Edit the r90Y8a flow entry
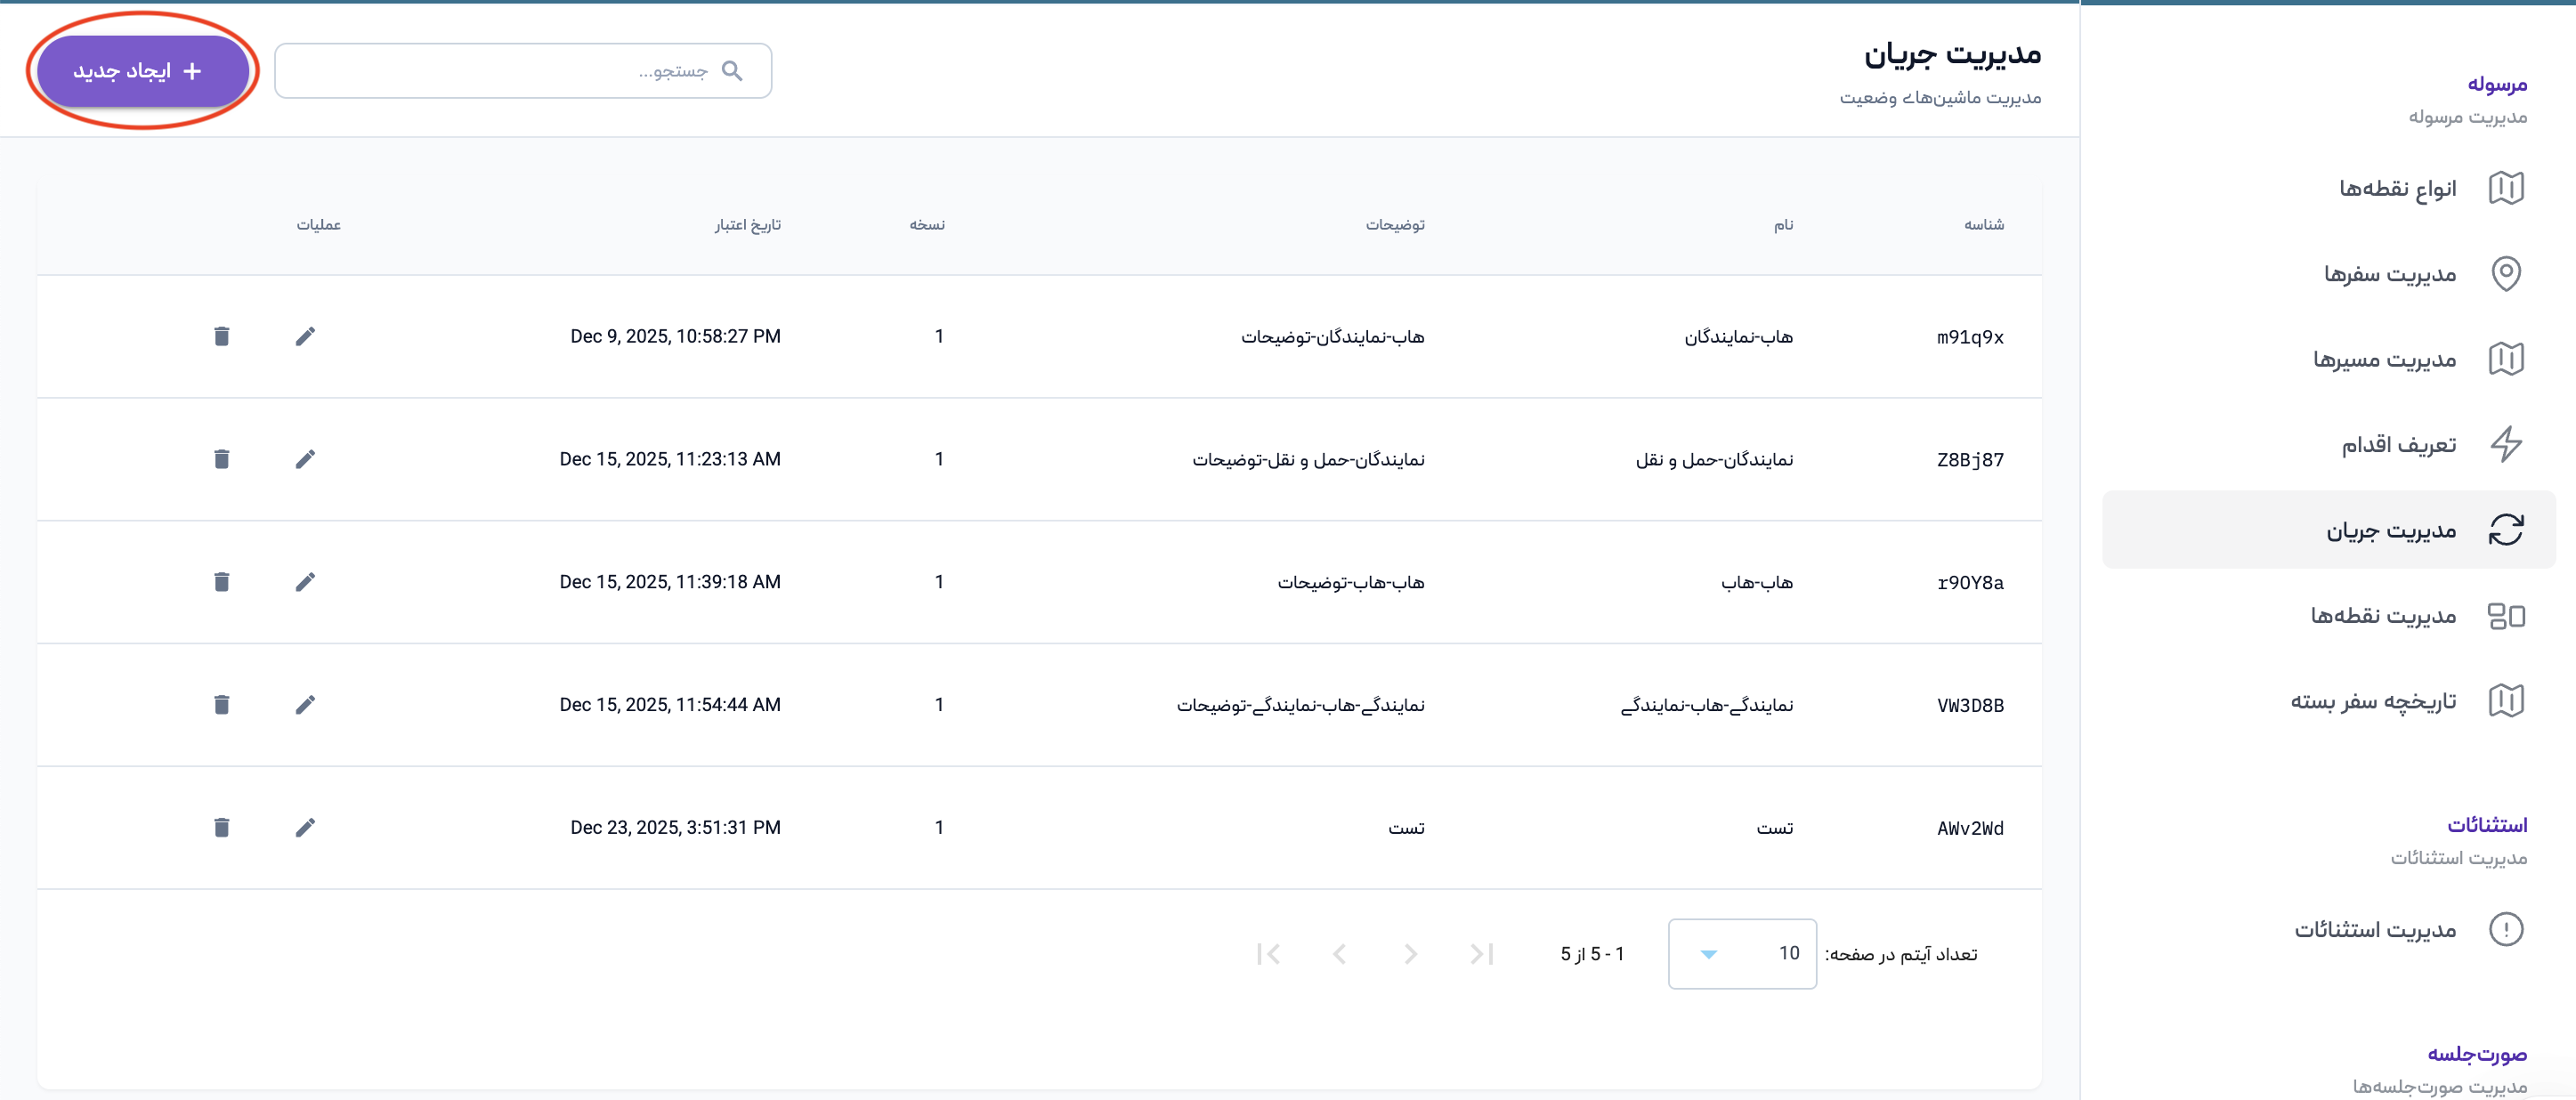 tap(305, 582)
